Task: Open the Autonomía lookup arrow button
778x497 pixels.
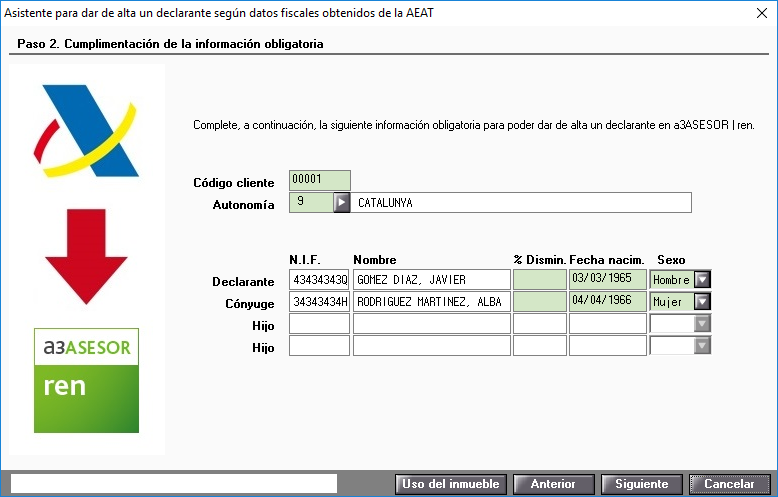Action: point(341,202)
